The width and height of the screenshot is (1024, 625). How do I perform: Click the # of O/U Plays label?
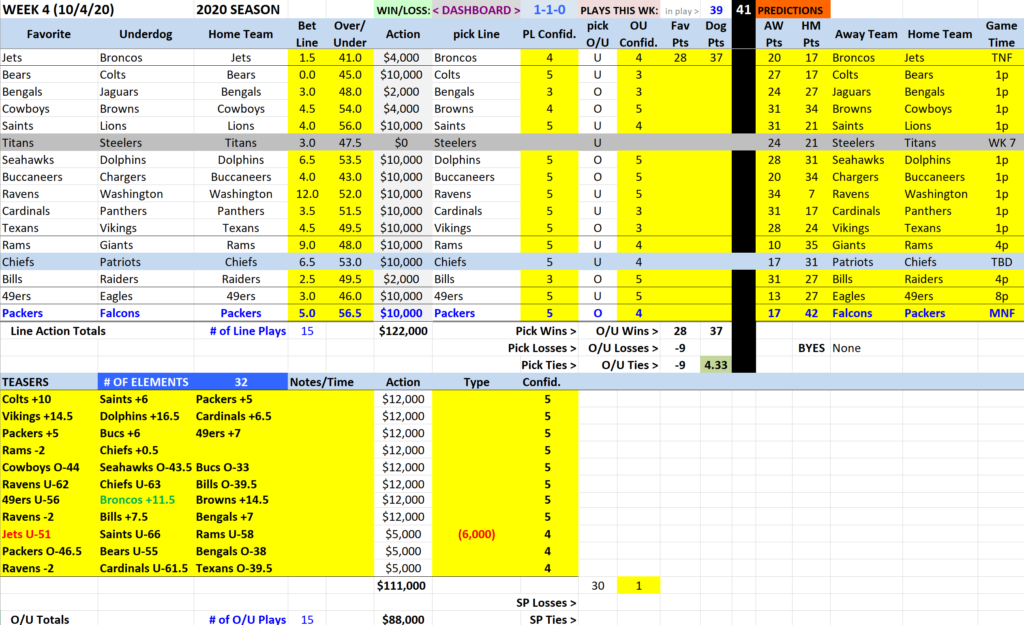pyautogui.click(x=248, y=619)
